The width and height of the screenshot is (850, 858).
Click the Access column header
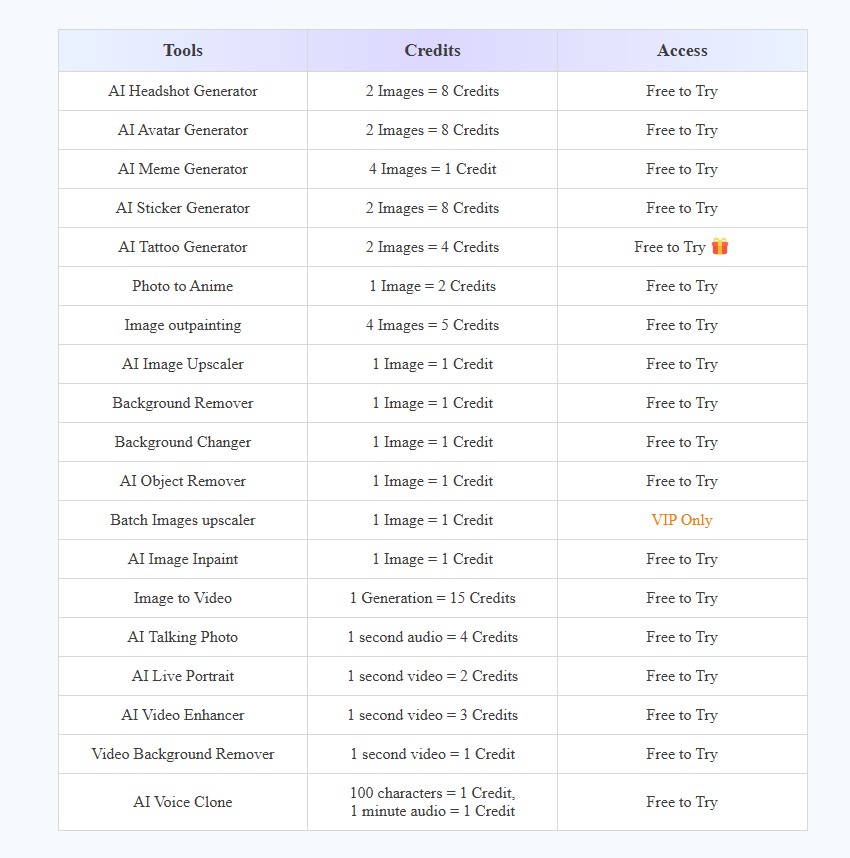click(682, 51)
